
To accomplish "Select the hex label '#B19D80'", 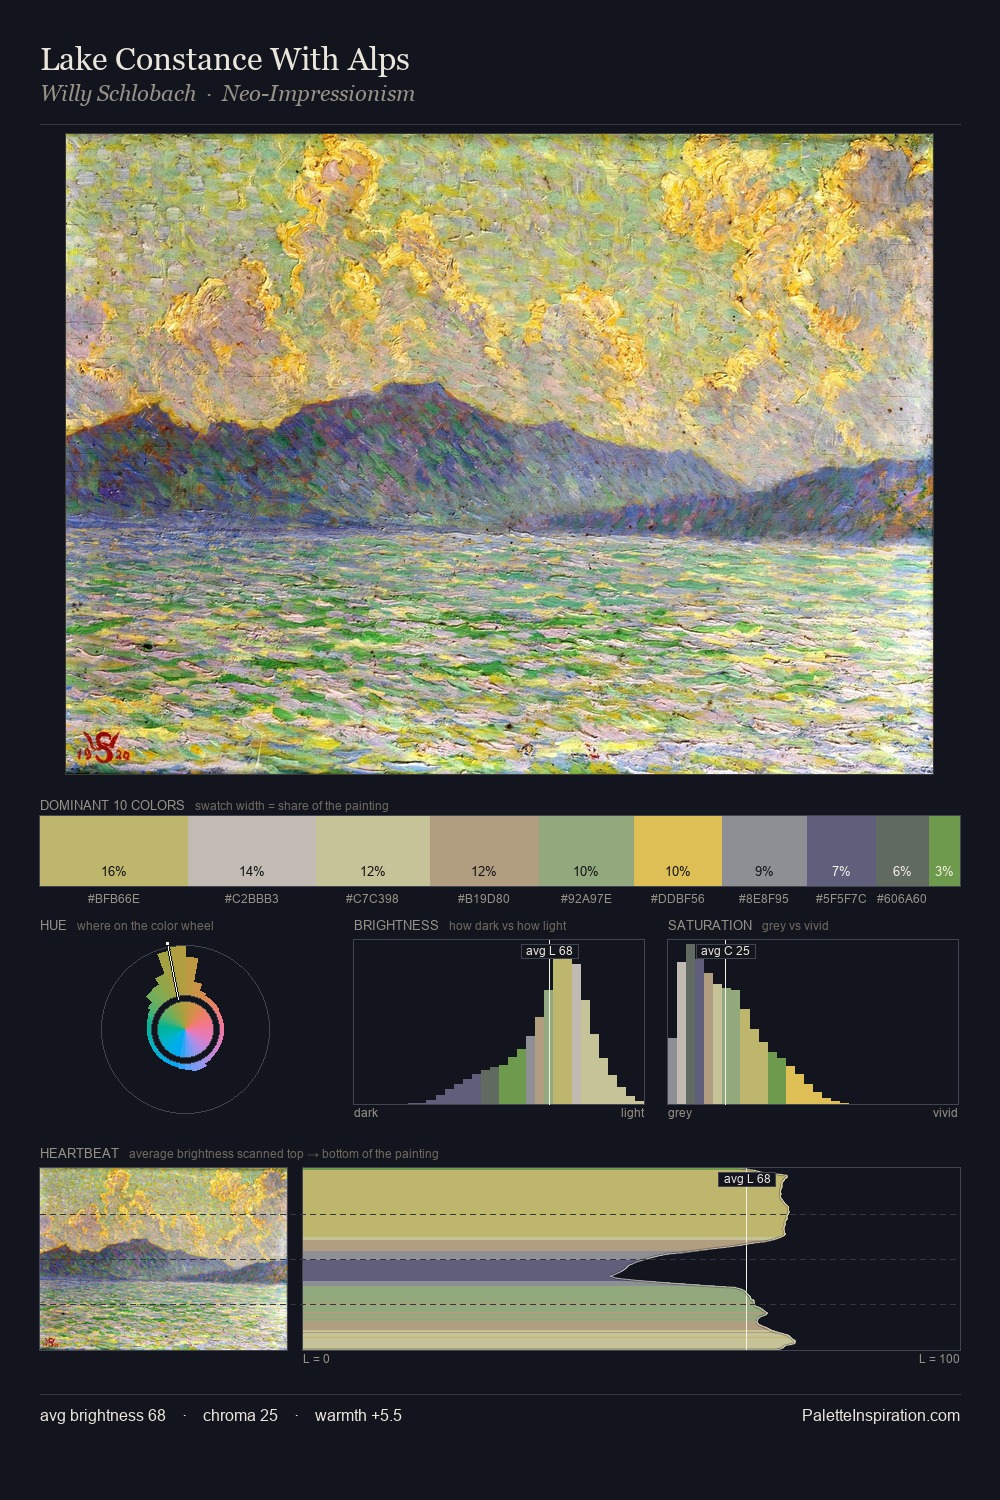I will [x=484, y=899].
